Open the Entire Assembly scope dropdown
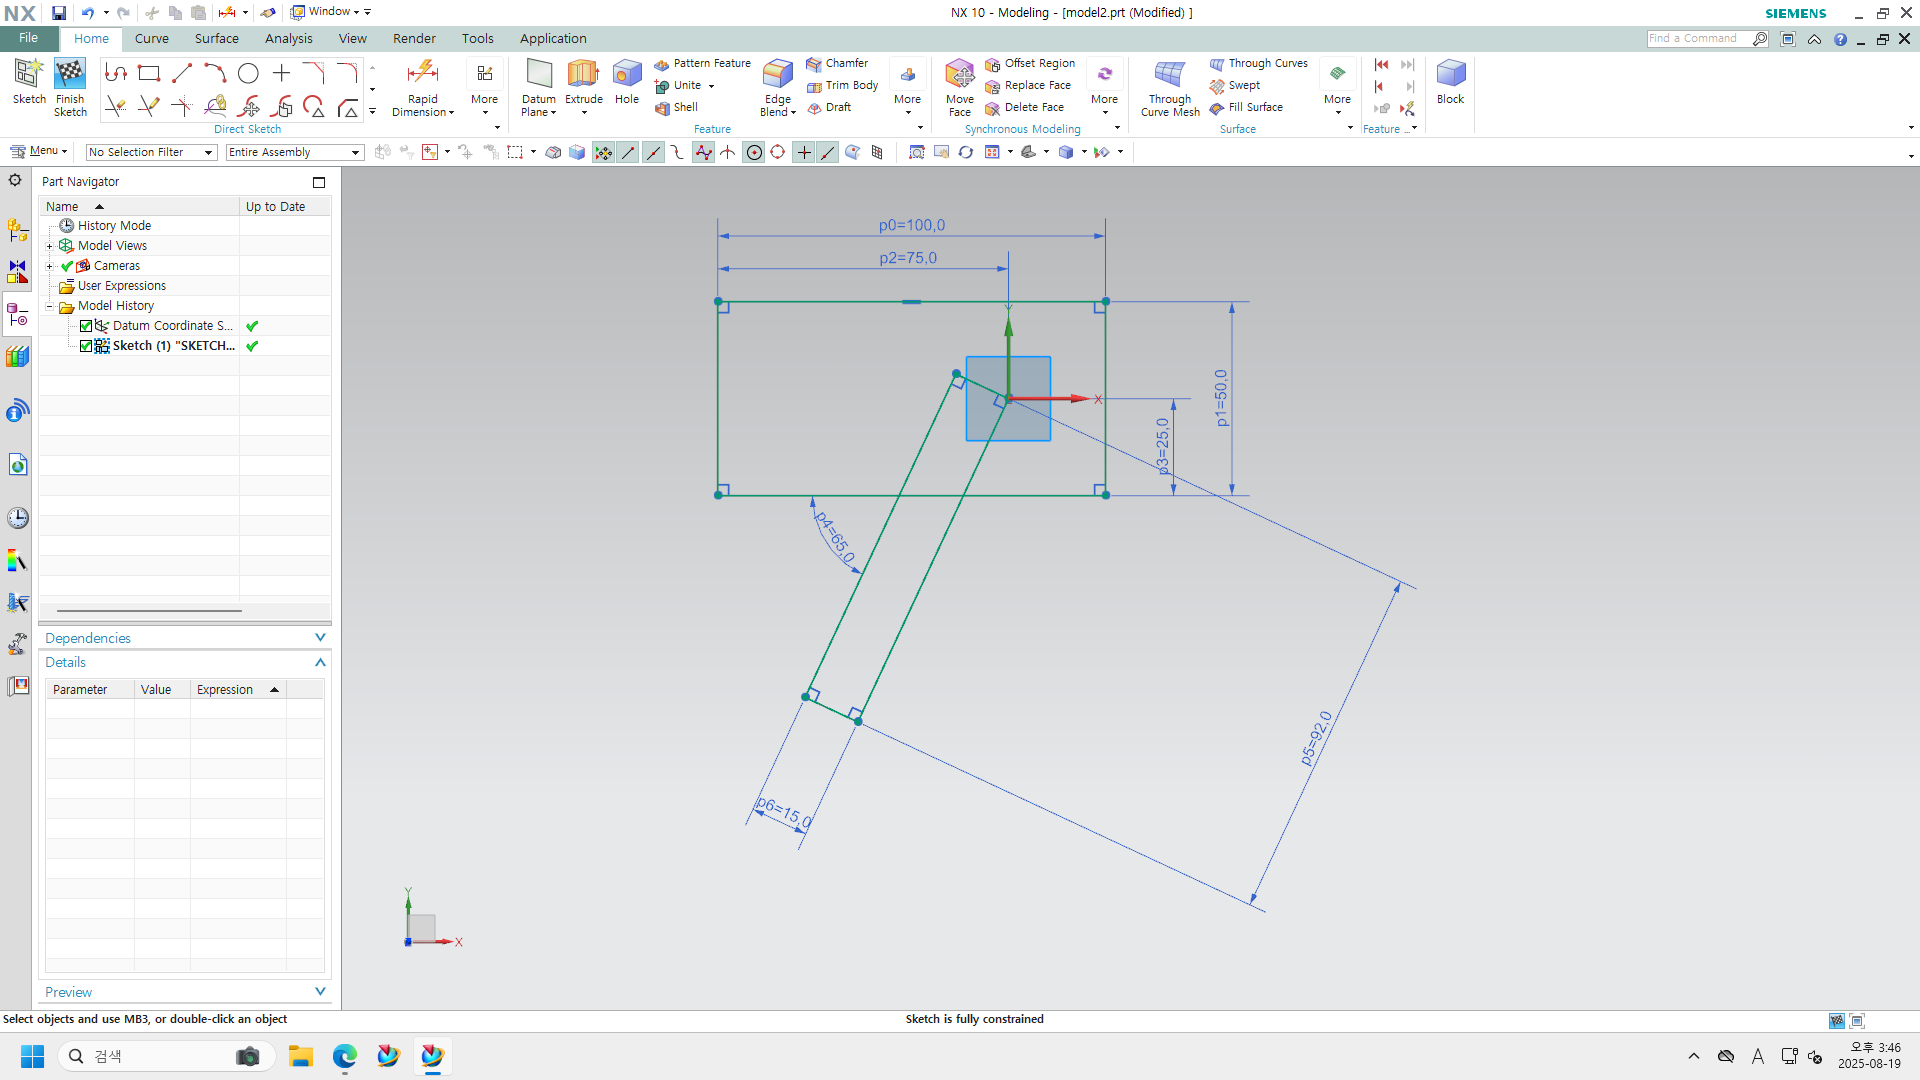This screenshot has width=1920, height=1080. [294, 152]
